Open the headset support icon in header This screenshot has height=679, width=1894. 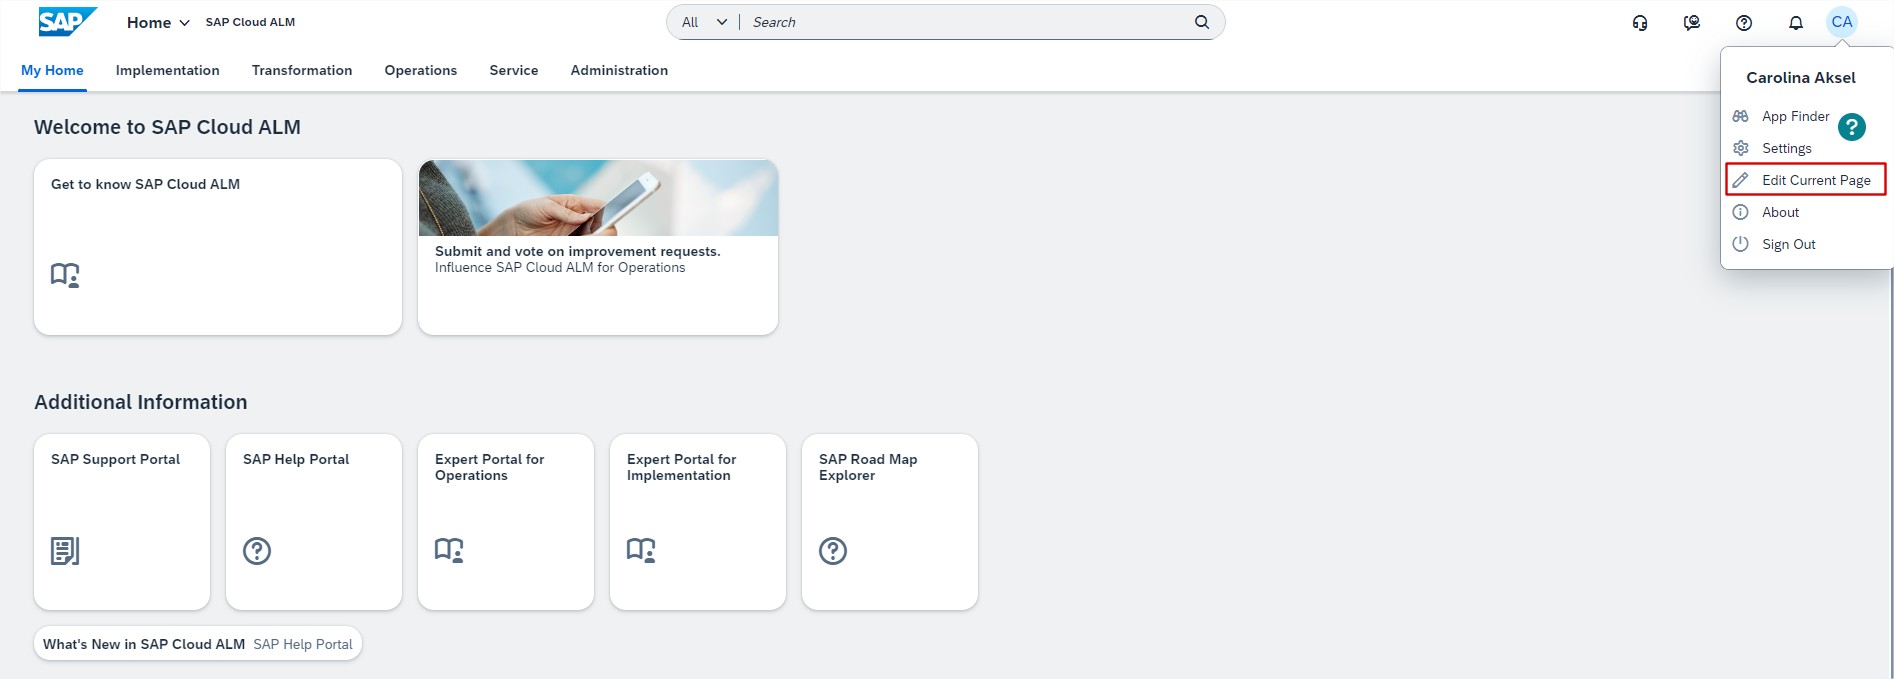click(x=1640, y=22)
